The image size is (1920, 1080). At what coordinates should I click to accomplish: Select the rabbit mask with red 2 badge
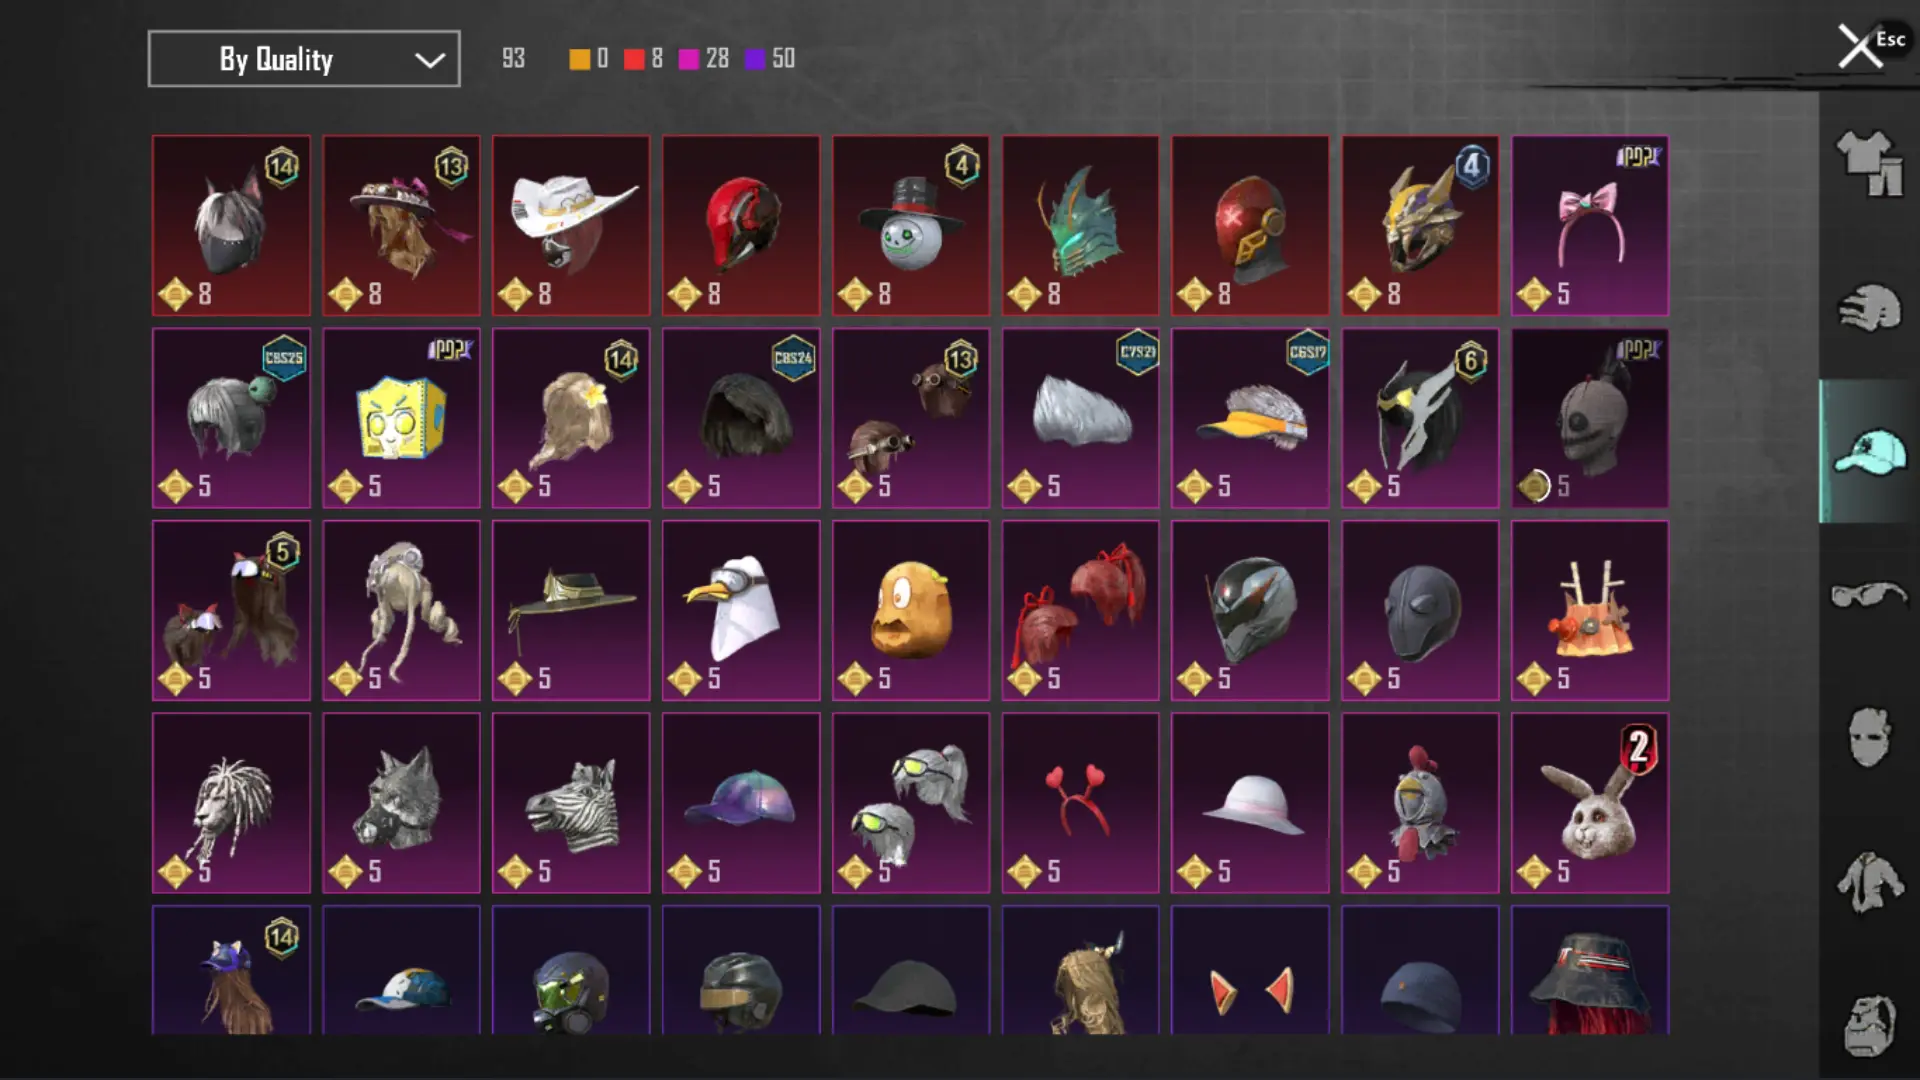point(1590,803)
